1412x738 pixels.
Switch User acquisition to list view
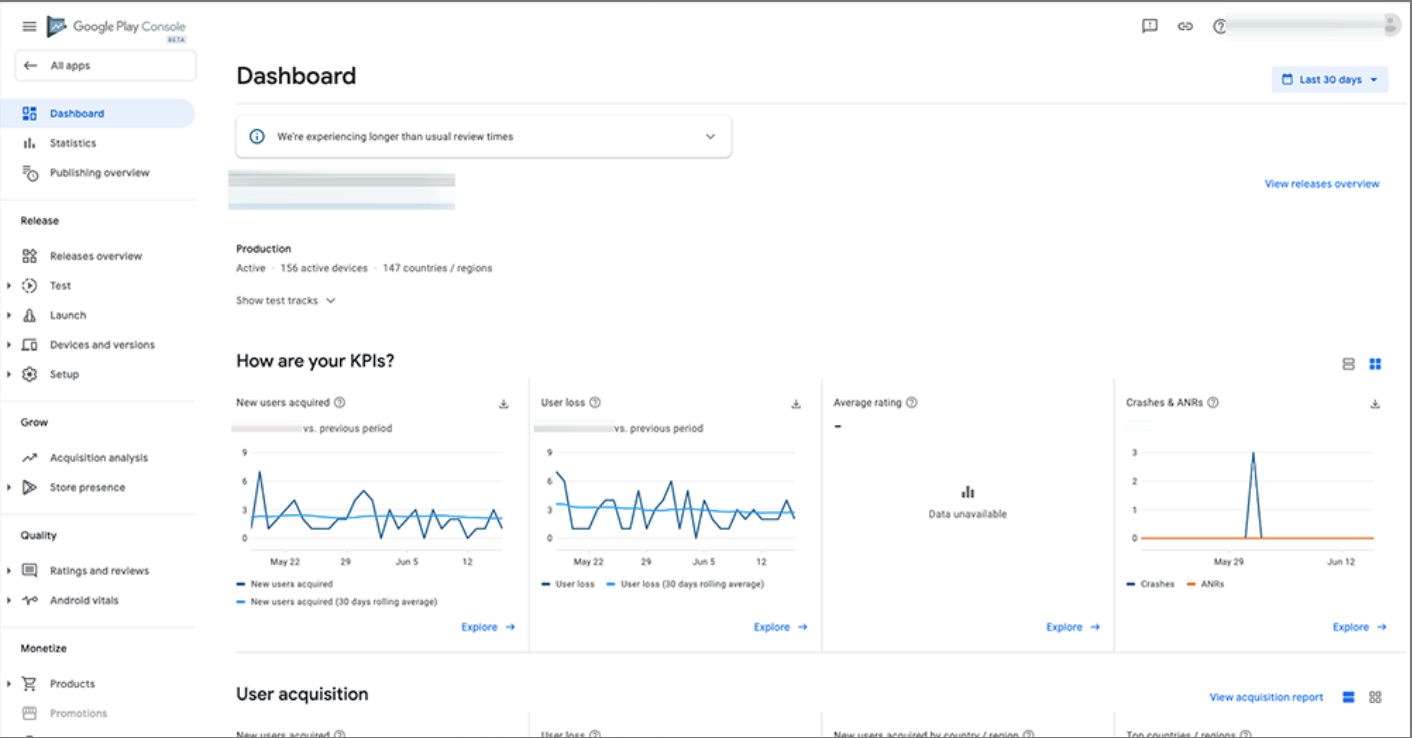coord(1348,697)
